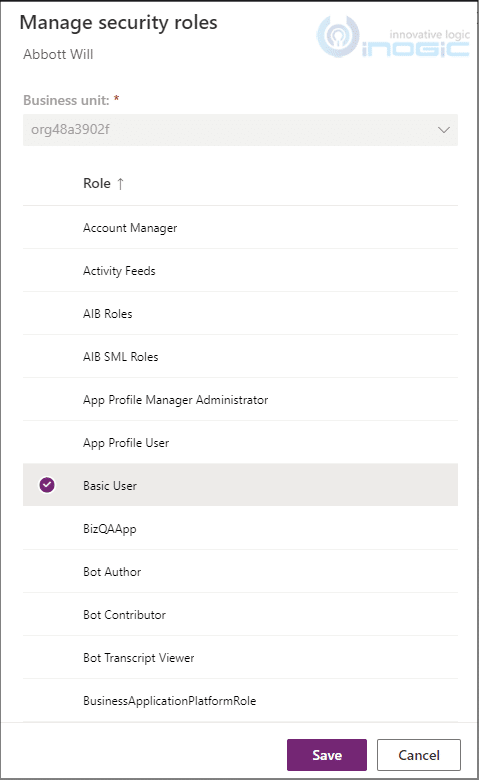Choose the AIB Roles row
This screenshot has height=780, width=479.
240,313
